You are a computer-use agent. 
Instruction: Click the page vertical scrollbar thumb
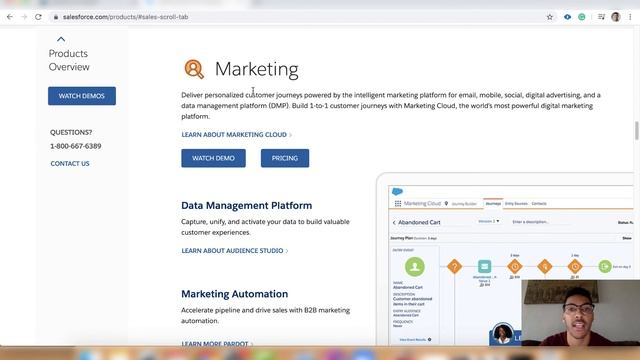pyautogui.click(x=636, y=131)
